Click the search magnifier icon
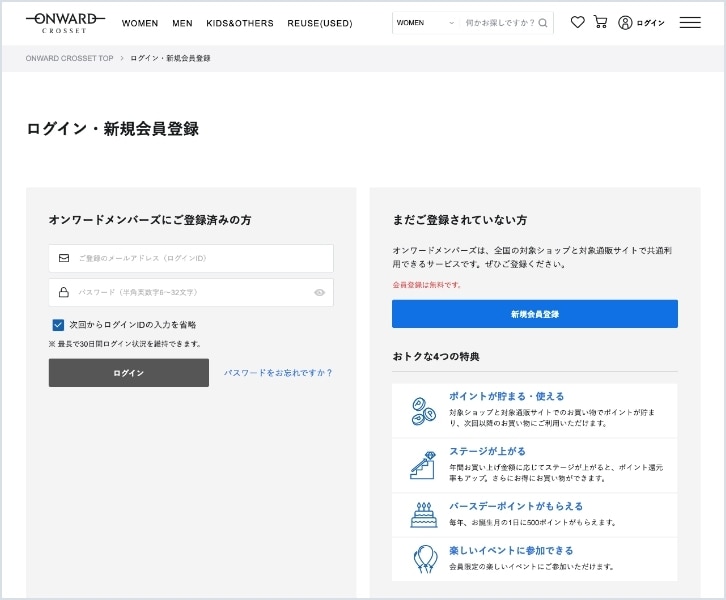Image resolution: width=726 pixels, height=600 pixels. [x=543, y=22]
